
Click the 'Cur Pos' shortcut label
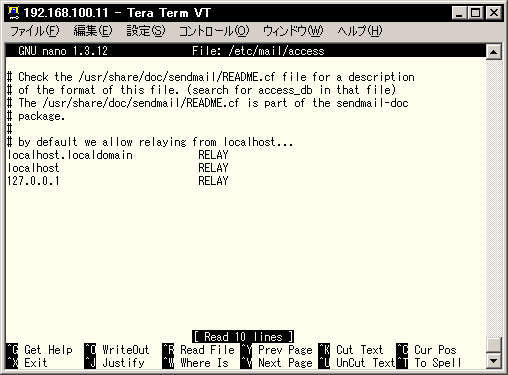tap(435, 350)
